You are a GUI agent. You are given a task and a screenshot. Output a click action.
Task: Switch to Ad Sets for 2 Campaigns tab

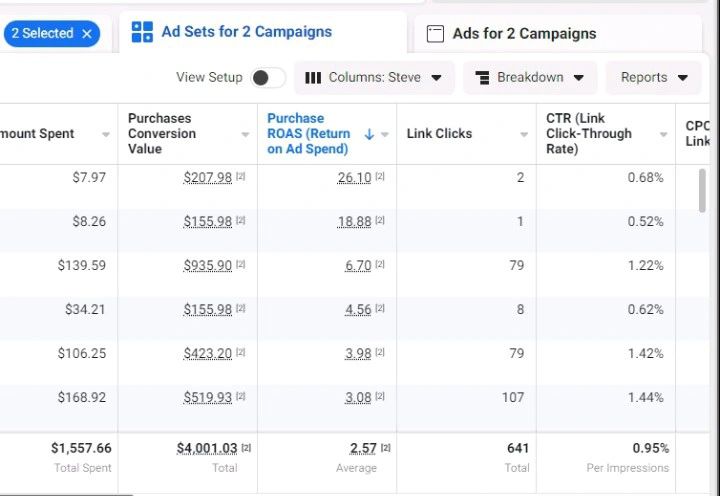pos(246,32)
